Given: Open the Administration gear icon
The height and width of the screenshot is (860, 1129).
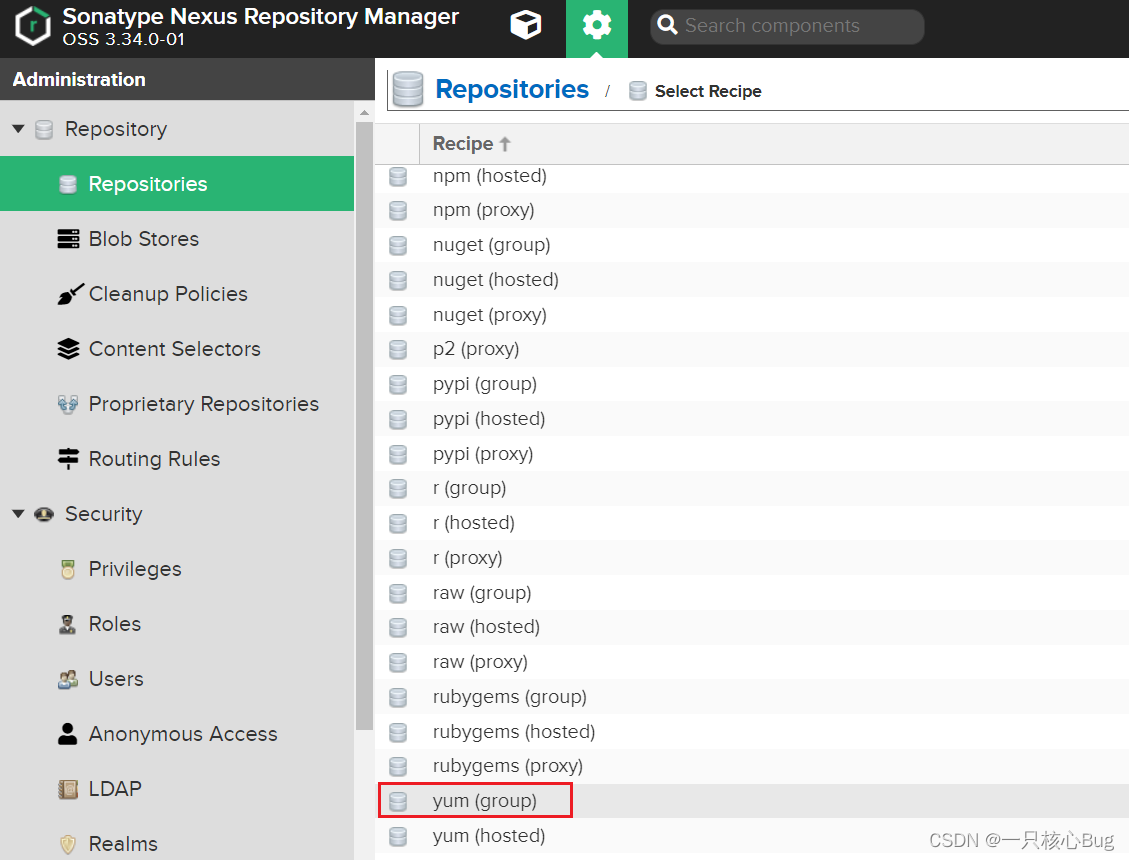Looking at the screenshot, I should point(596,27).
